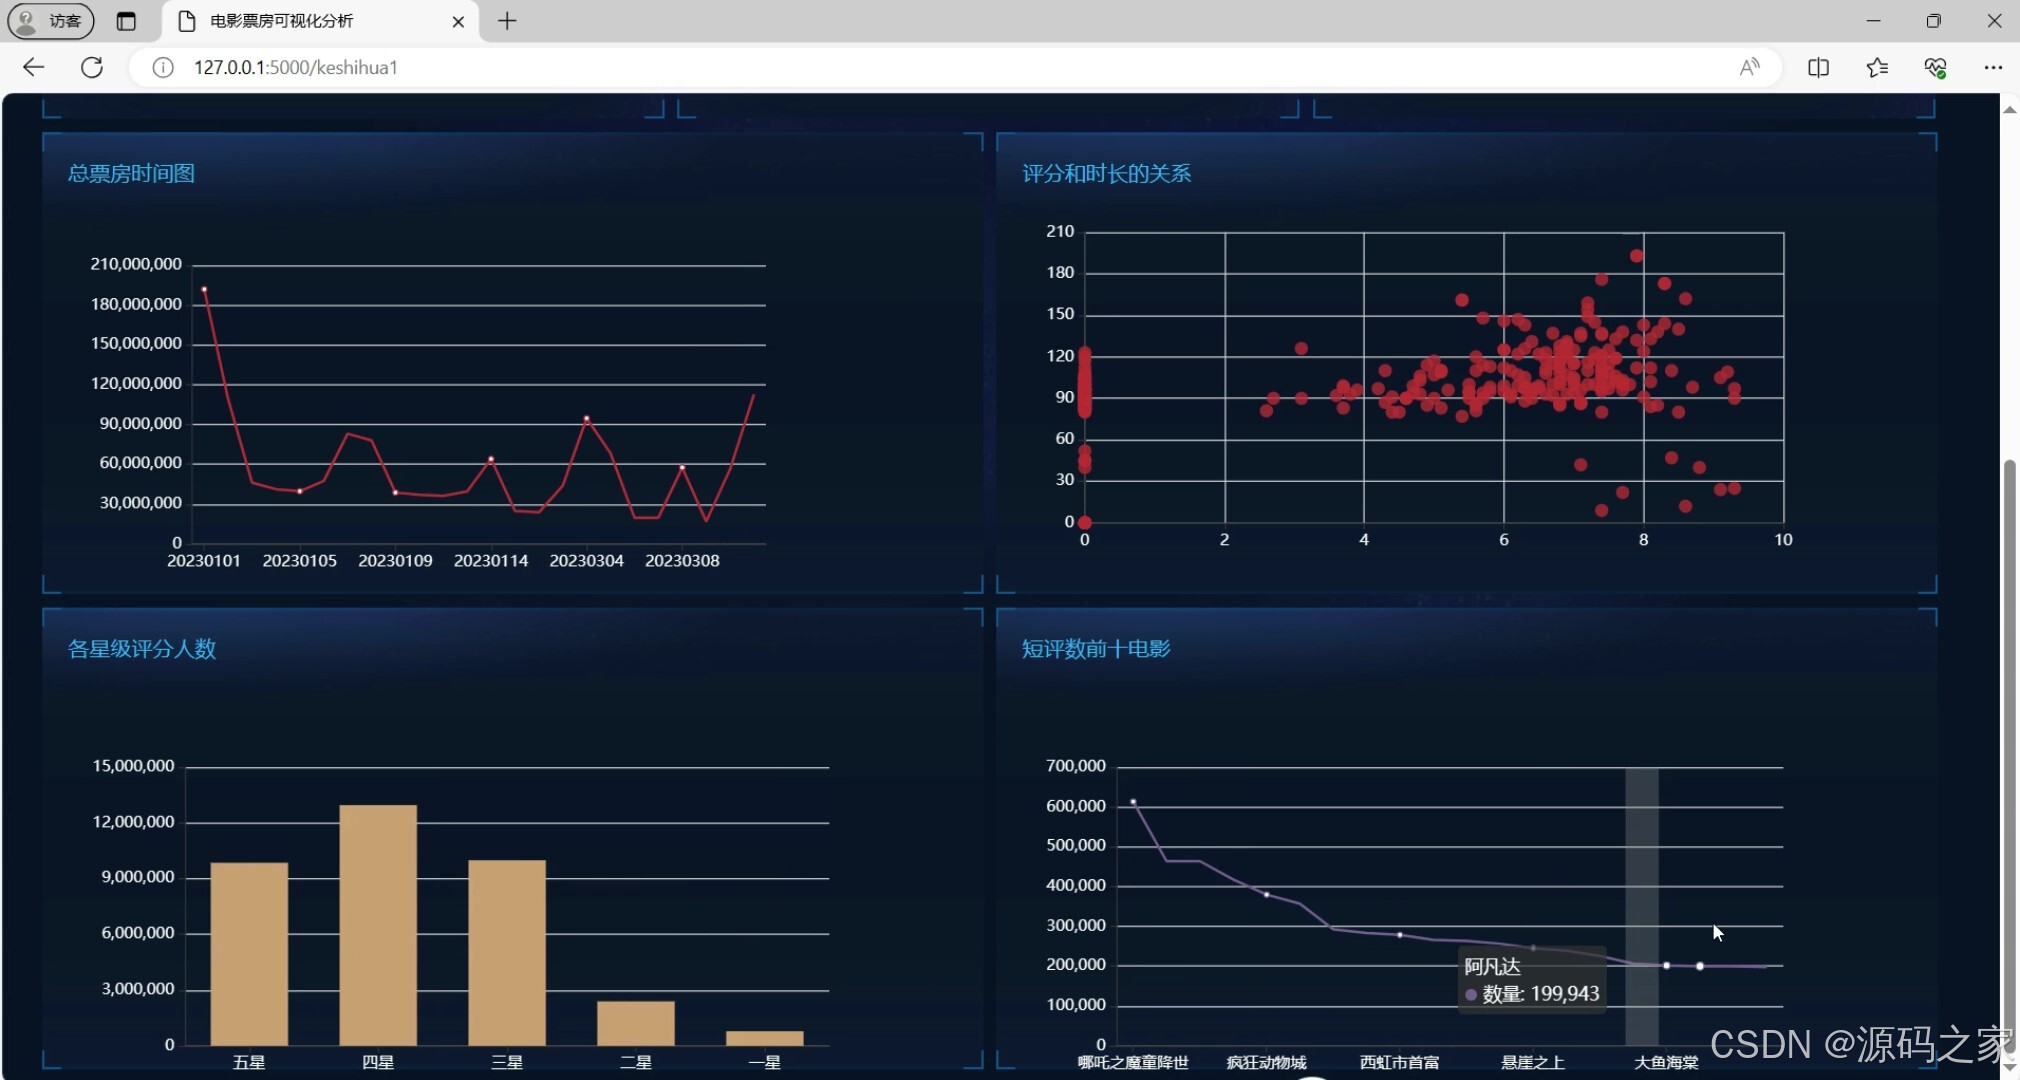The width and height of the screenshot is (2020, 1080).
Task: Open split screen view icon
Action: pyautogui.click(x=1818, y=67)
